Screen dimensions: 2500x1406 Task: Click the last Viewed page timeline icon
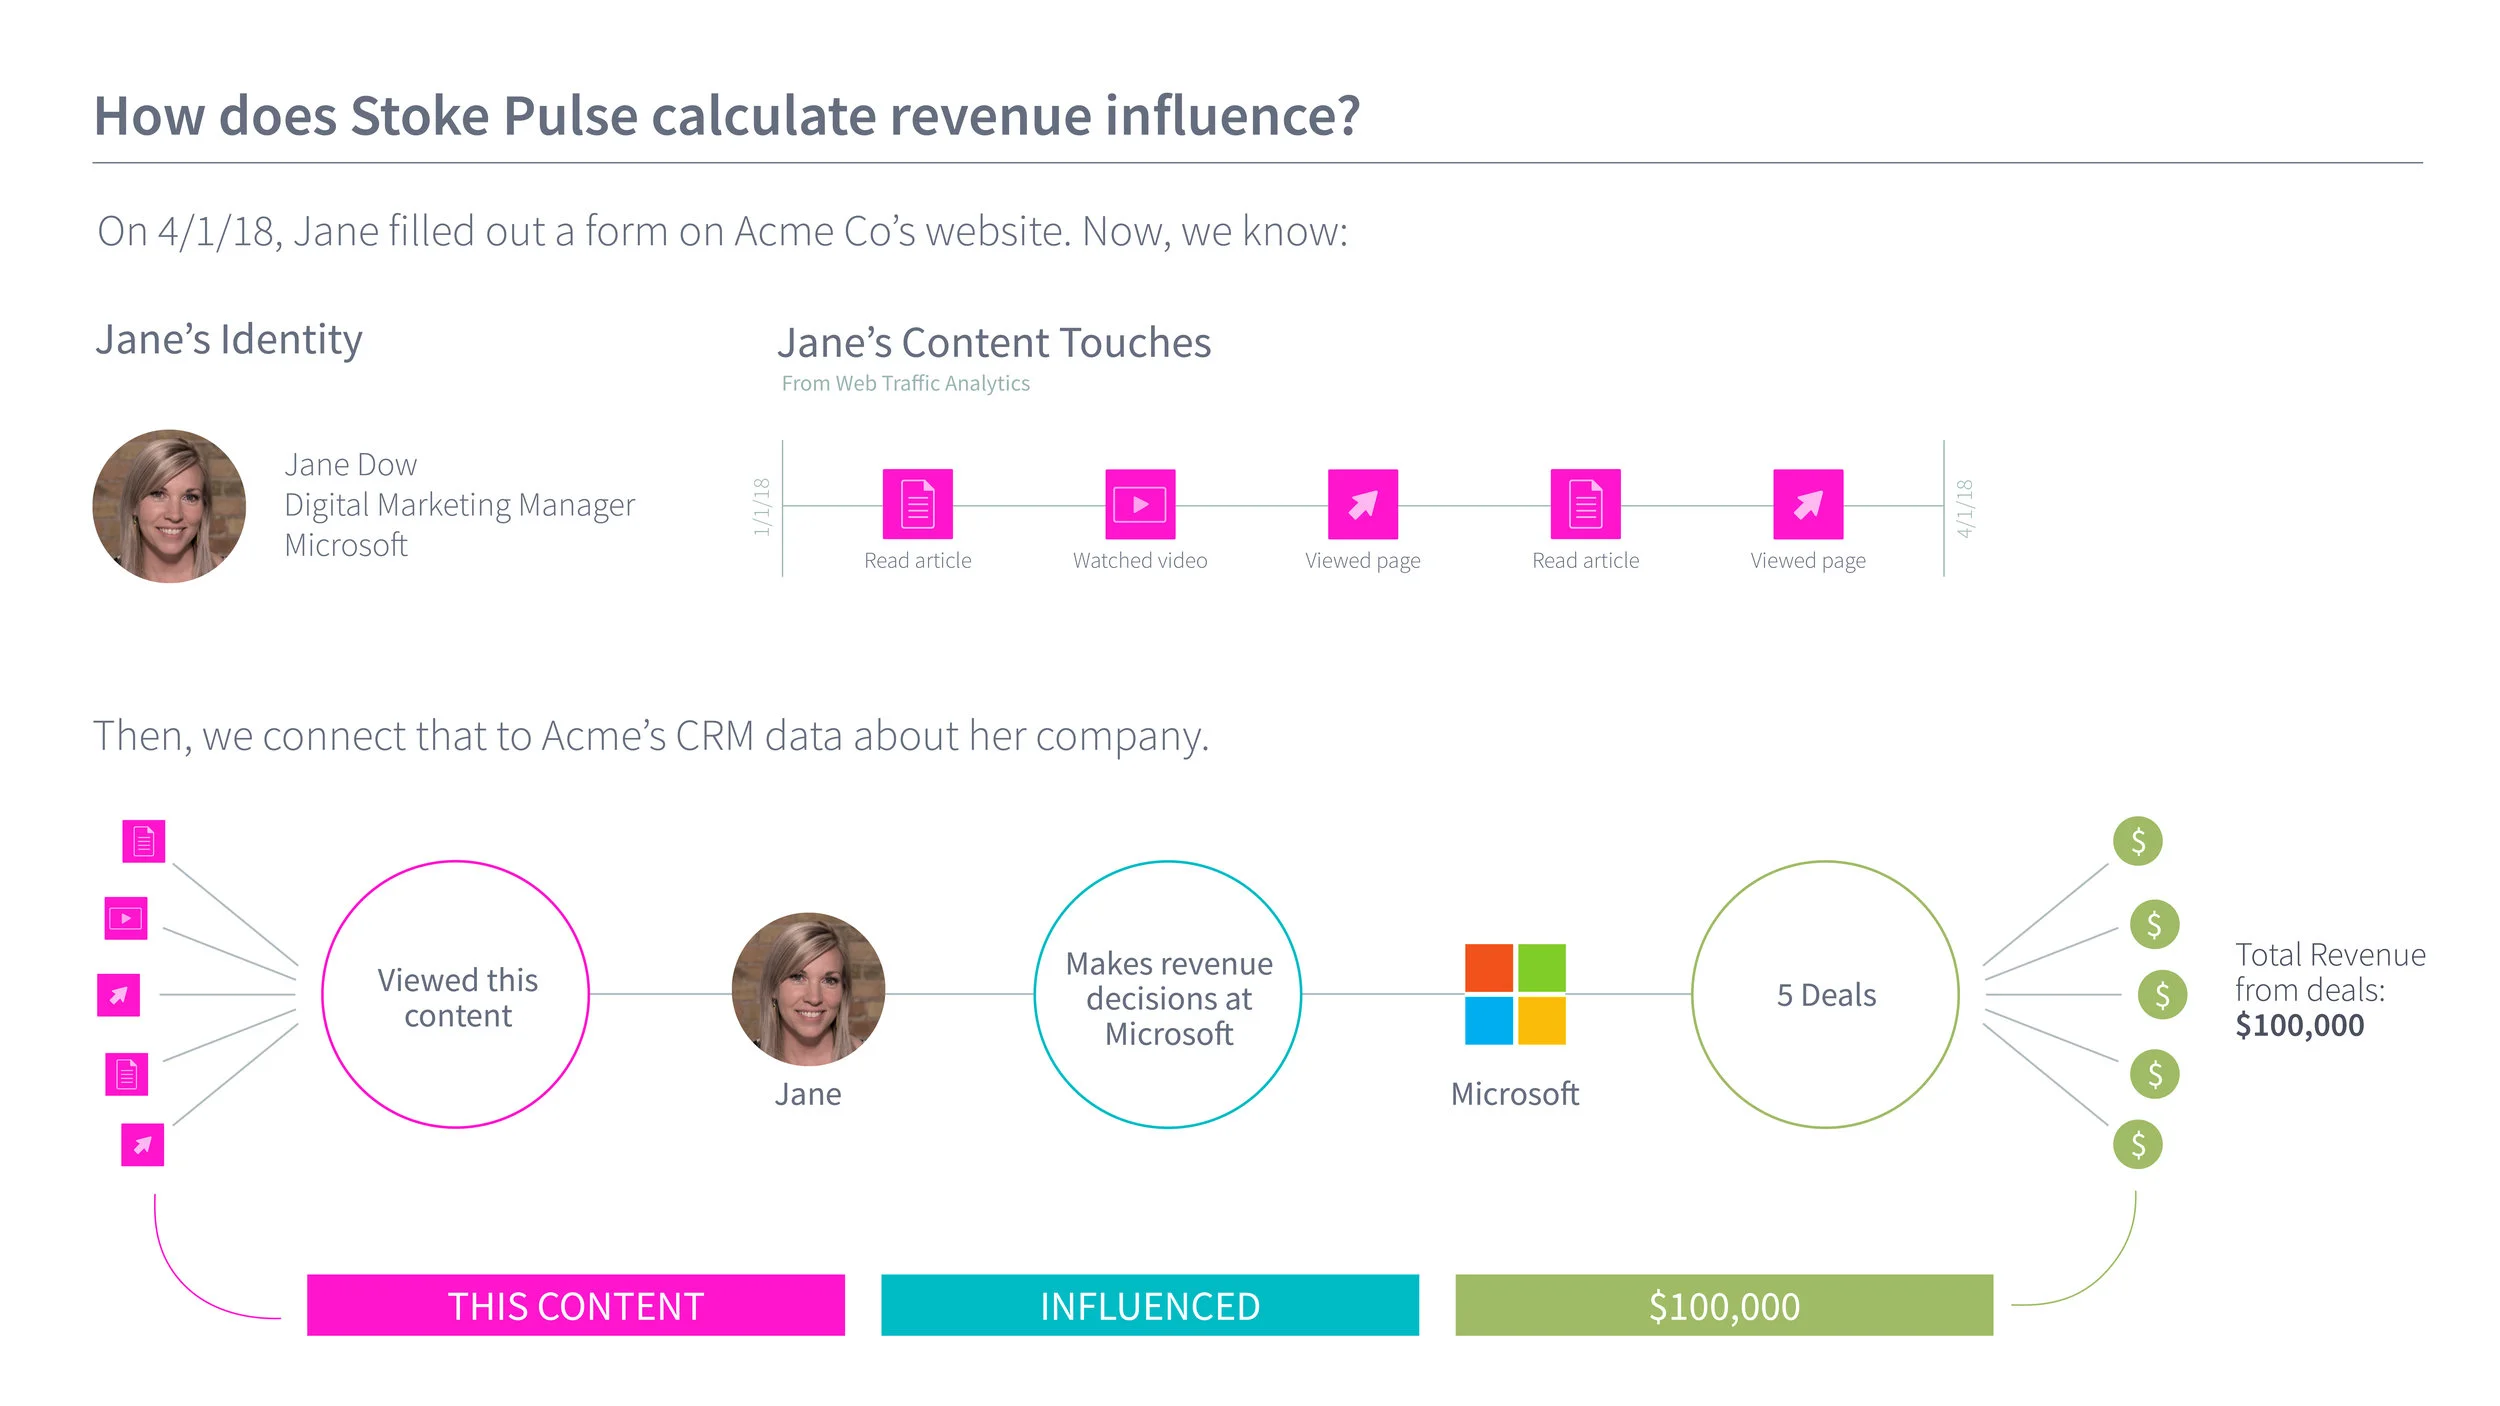tap(1808, 504)
